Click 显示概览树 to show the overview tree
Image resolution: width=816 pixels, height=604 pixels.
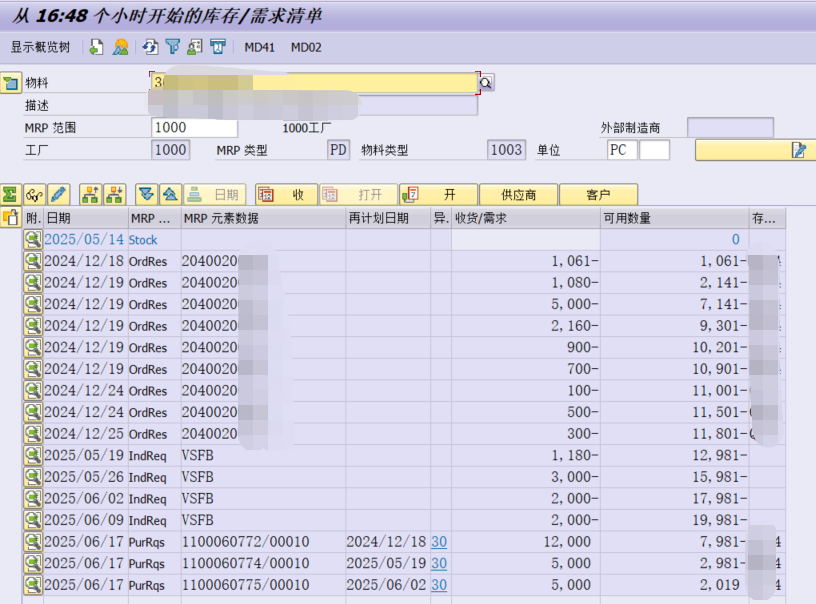pos(40,46)
